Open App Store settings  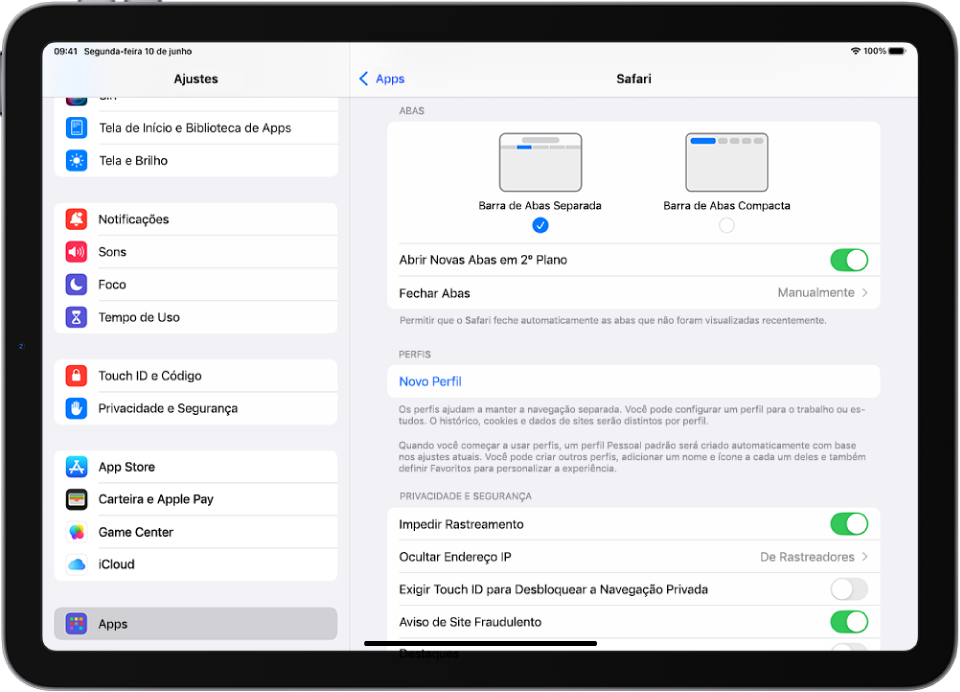(x=196, y=467)
